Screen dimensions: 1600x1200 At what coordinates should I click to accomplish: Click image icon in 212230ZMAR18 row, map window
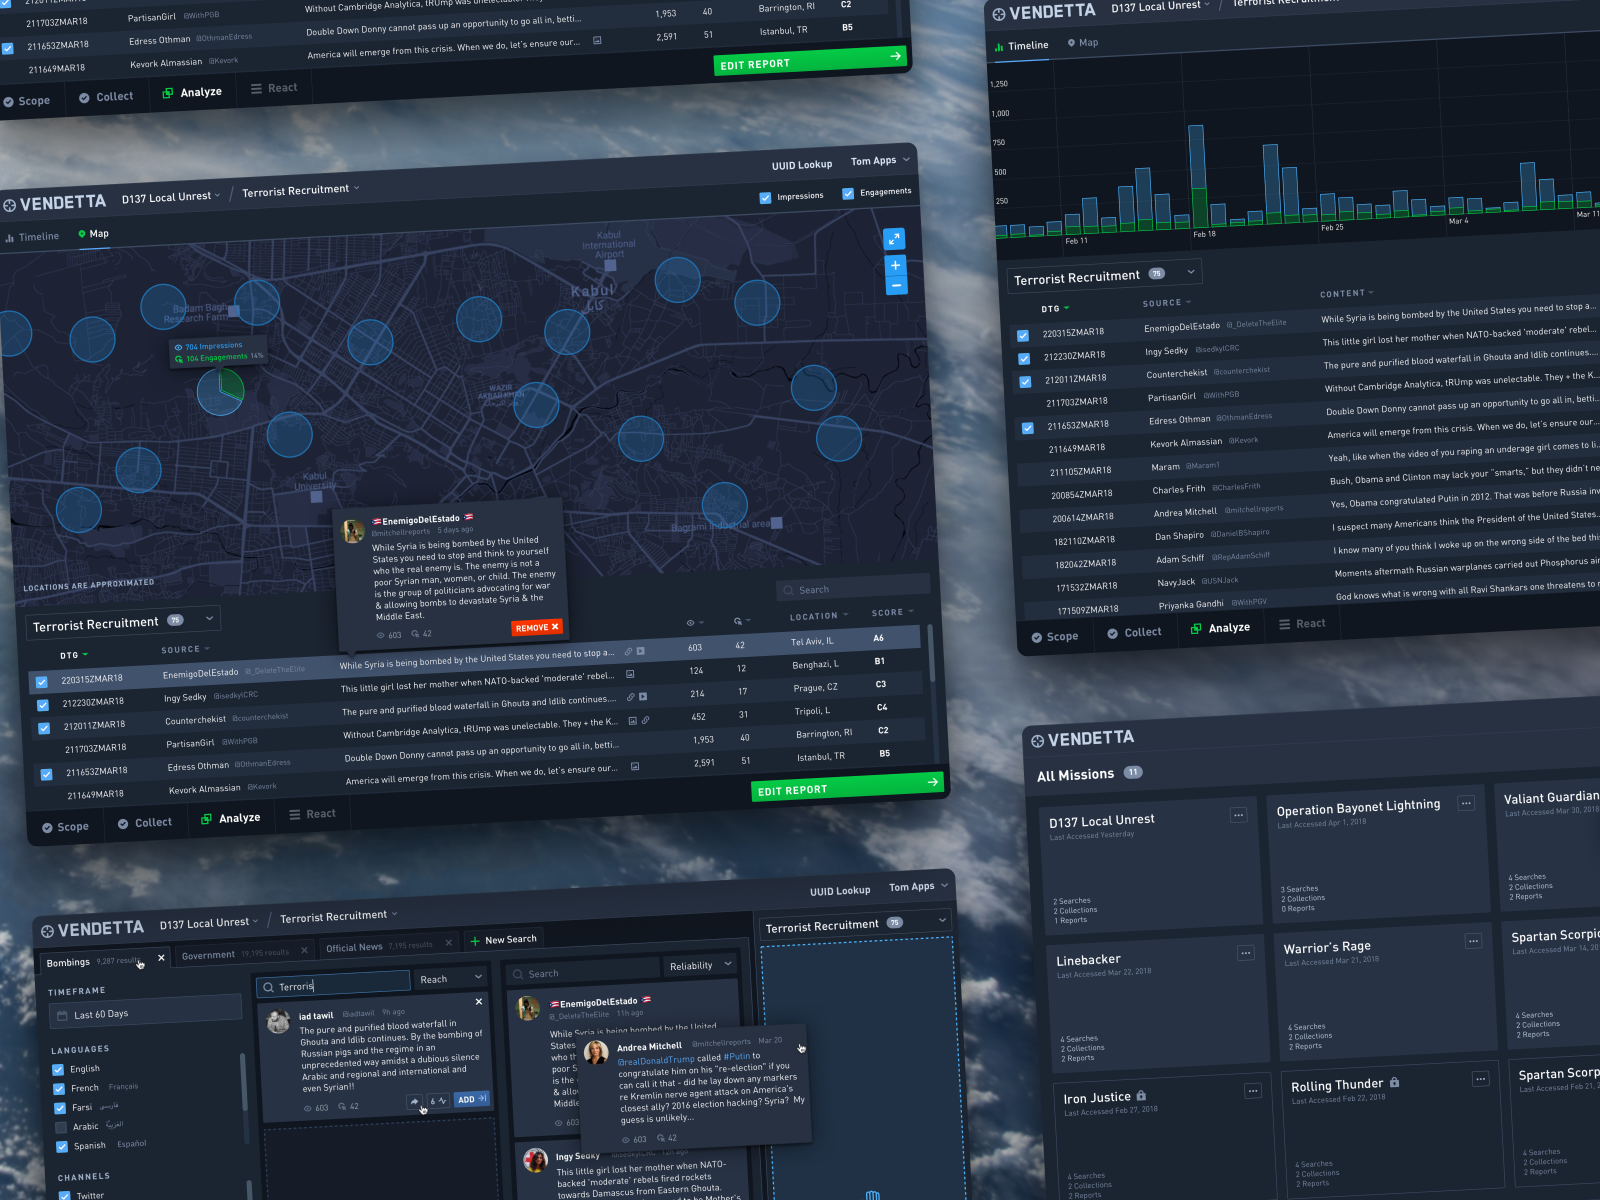630,674
